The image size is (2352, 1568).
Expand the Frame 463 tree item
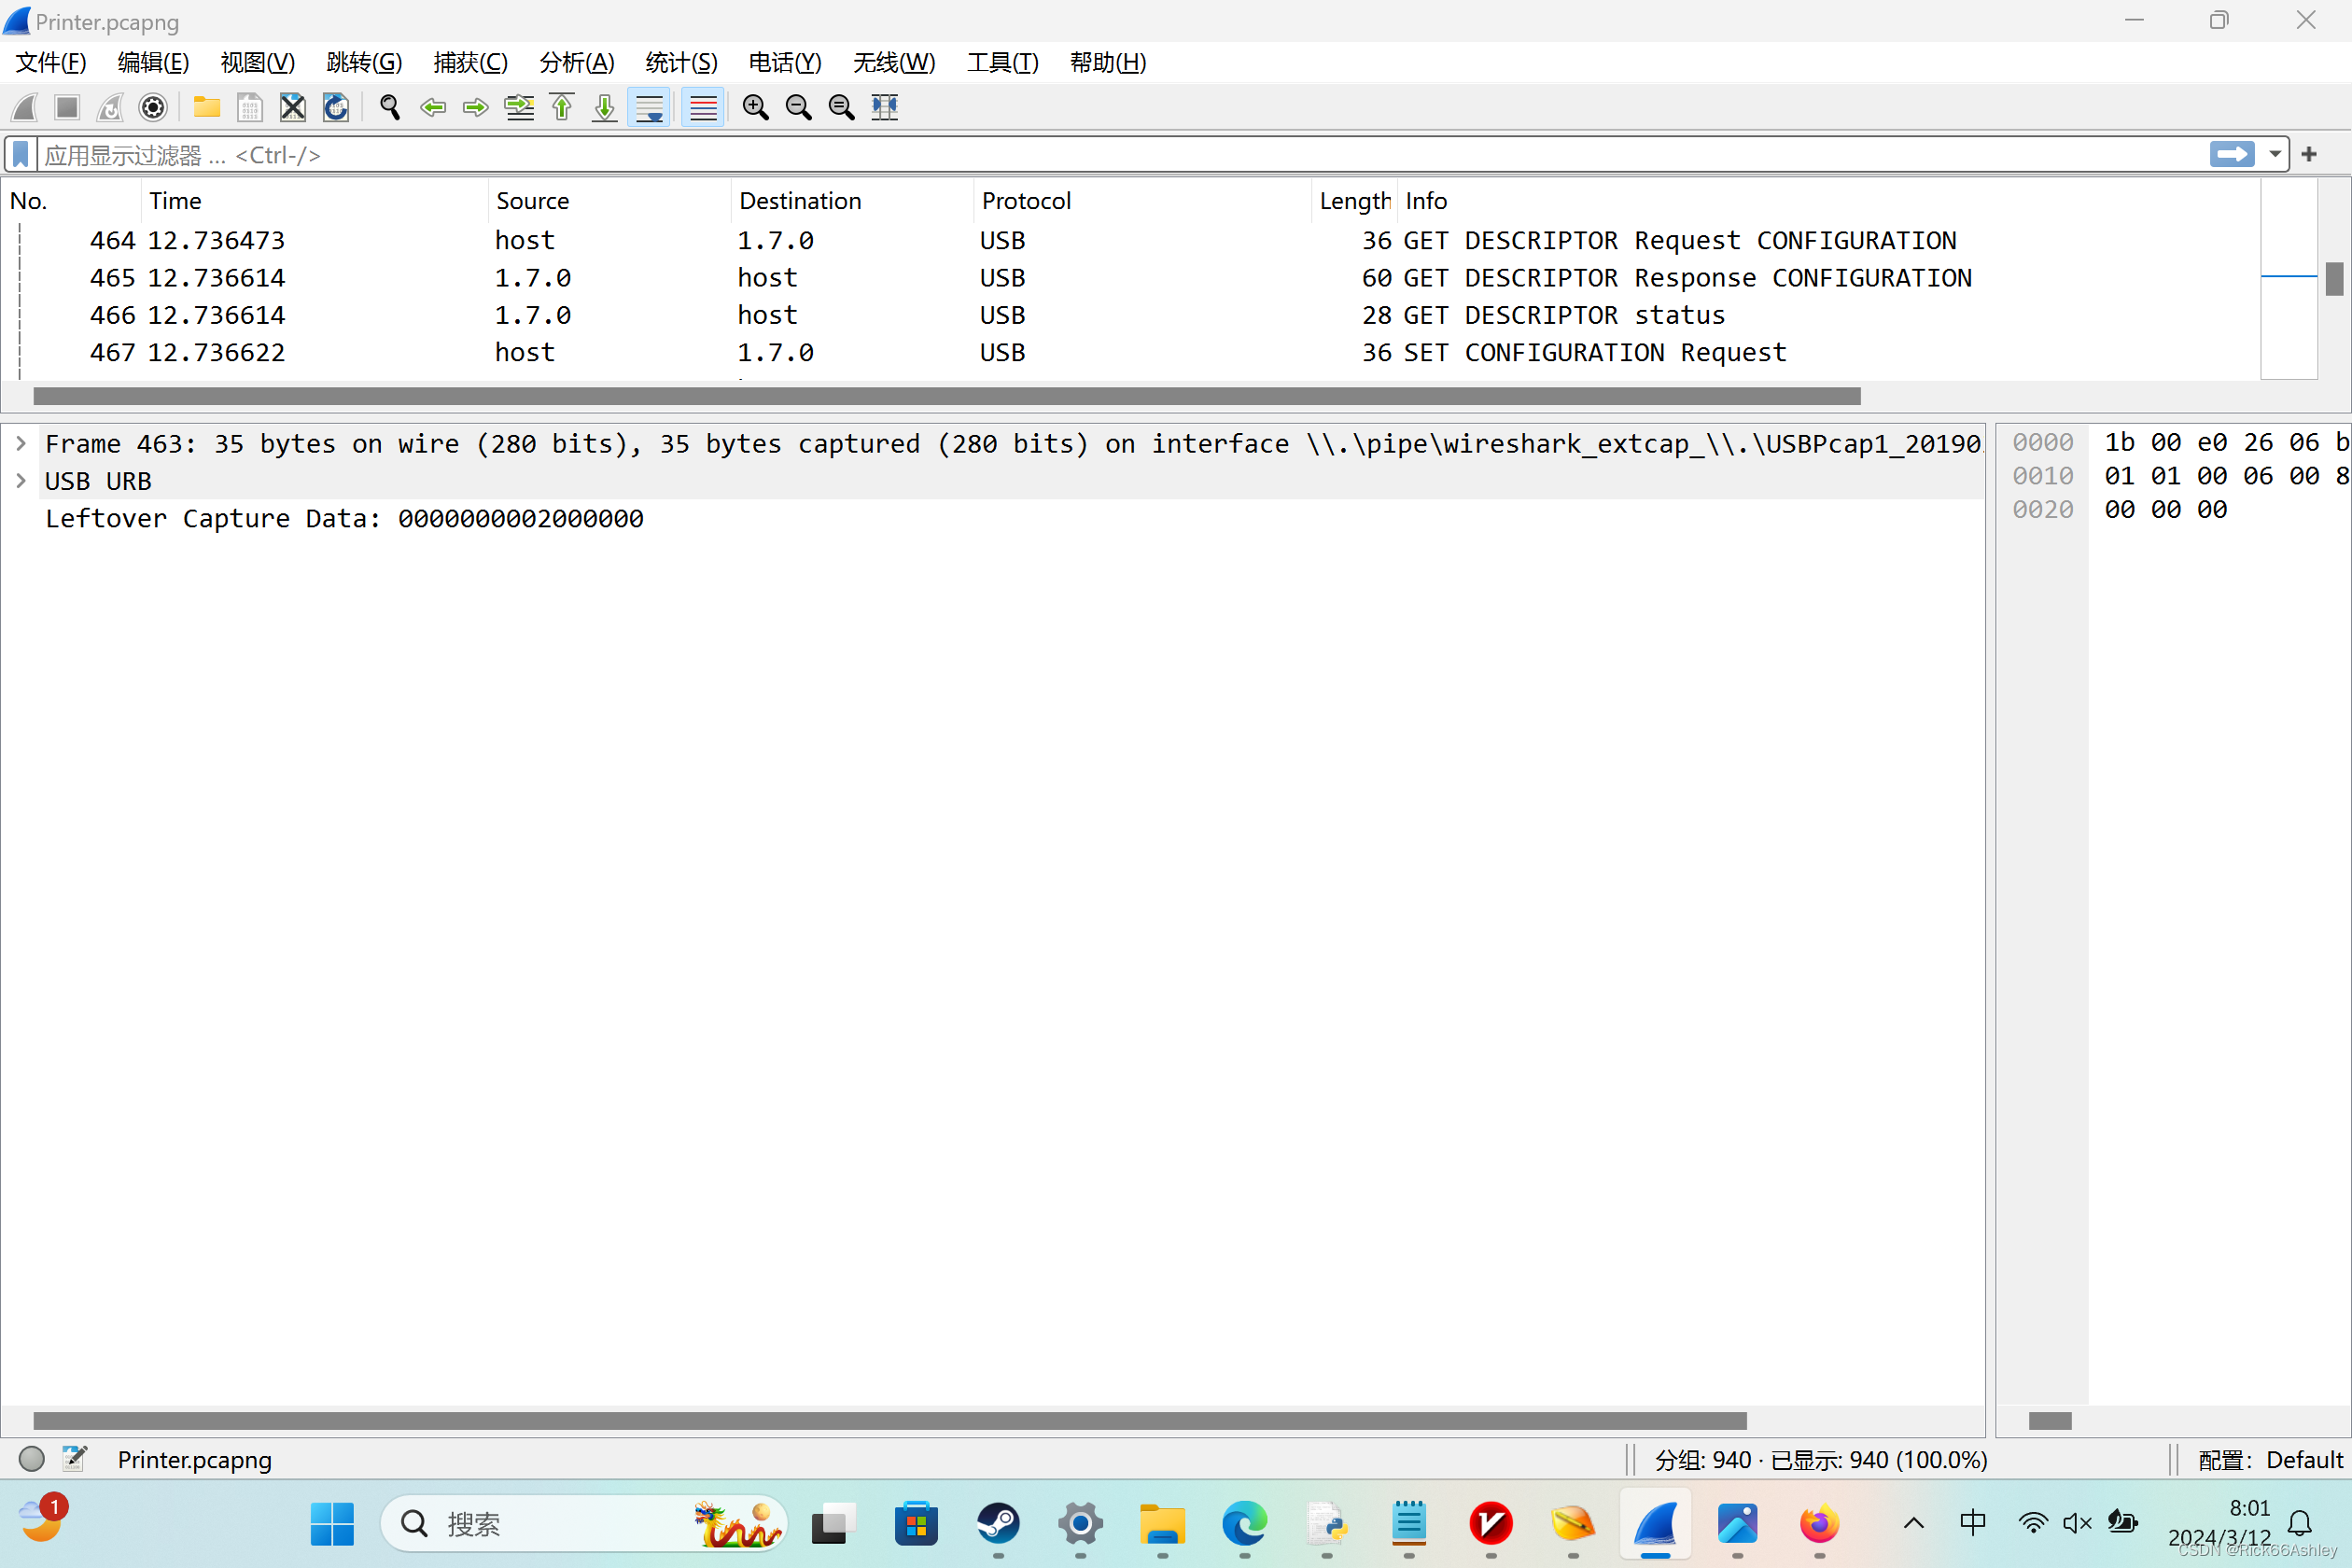coord(21,443)
